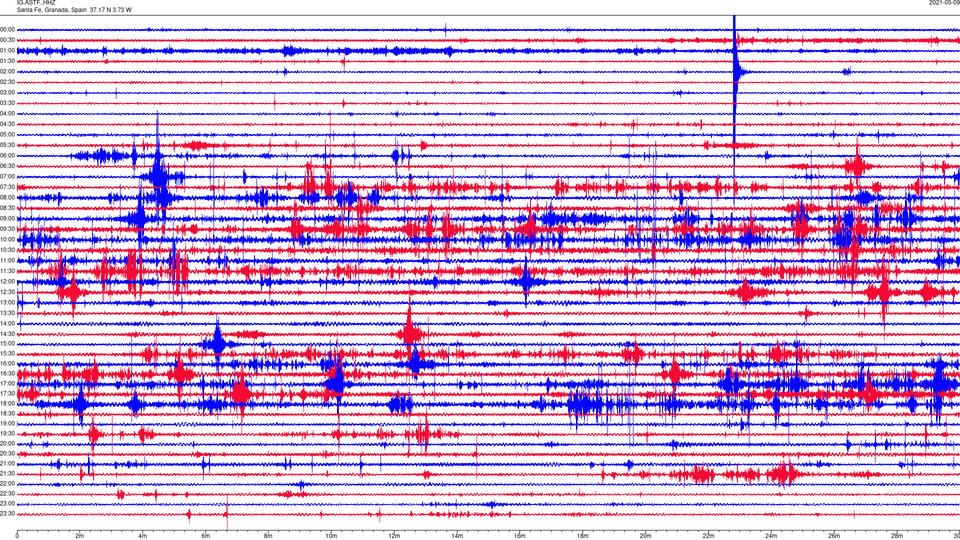Select the 09:00 trace label
Image resolution: width=960 pixels, height=540 pixels.
coord(7,219)
